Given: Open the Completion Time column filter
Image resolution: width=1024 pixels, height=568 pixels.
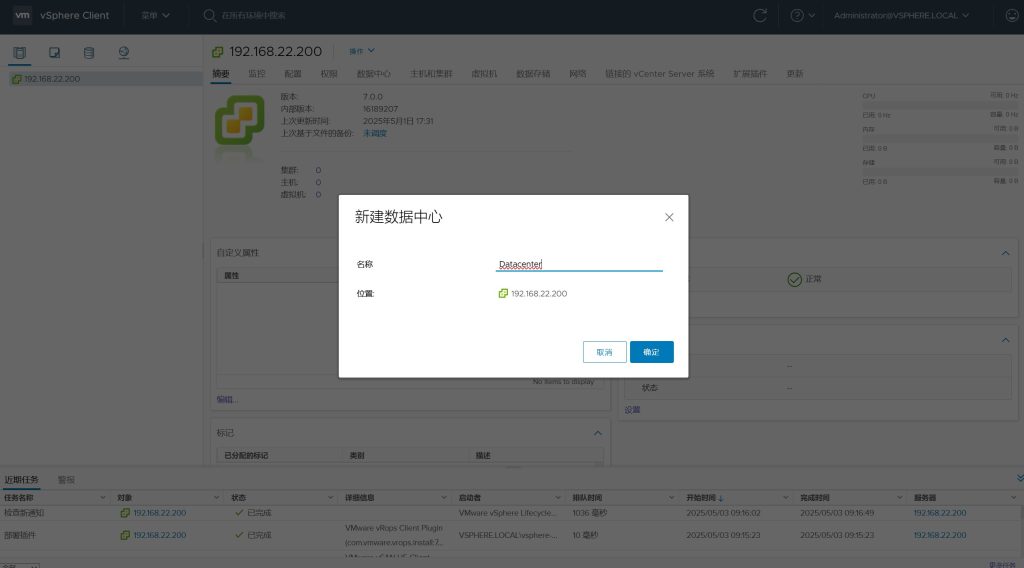Looking at the screenshot, I should (899, 497).
